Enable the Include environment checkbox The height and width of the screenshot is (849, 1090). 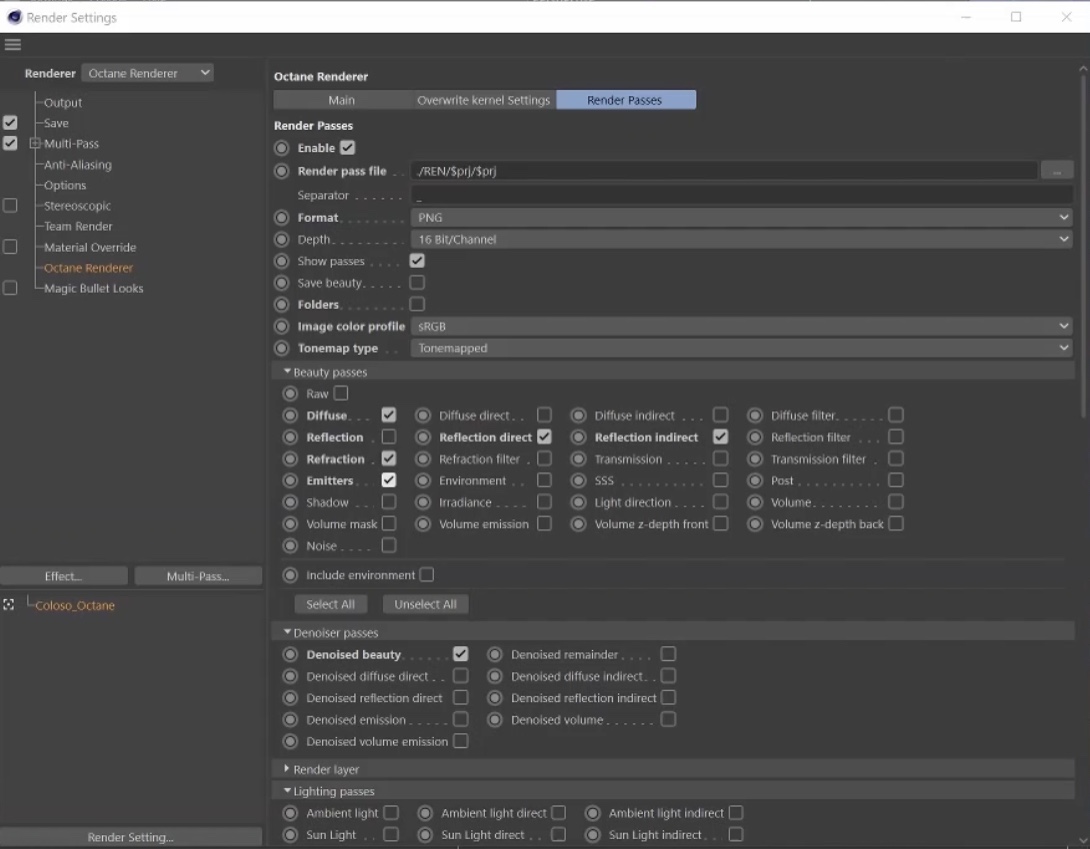[x=427, y=574]
